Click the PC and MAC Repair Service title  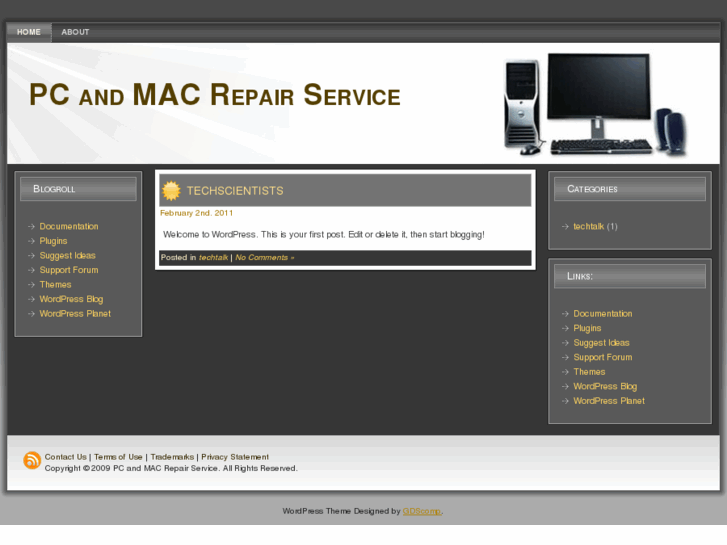coord(215,95)
